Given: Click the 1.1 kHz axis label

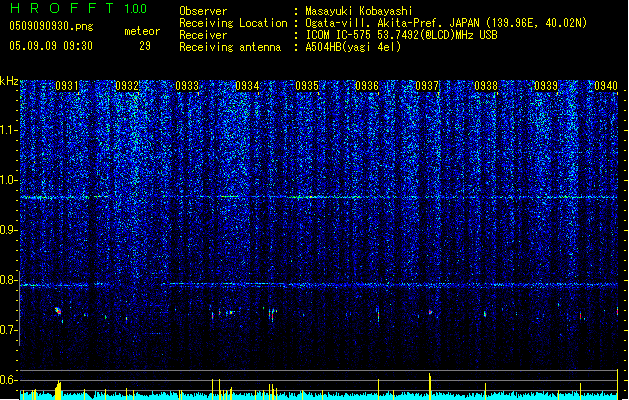Looking at the screenshot, I should [9, 130].
